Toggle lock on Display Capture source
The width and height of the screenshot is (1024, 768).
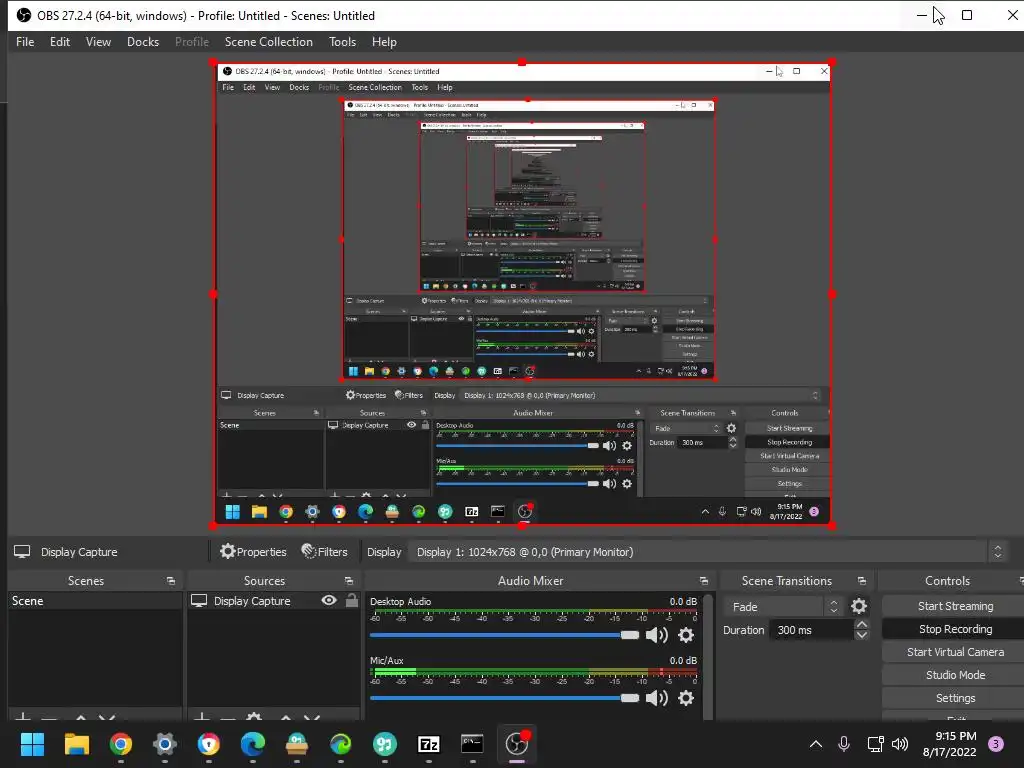coord(351,600)
